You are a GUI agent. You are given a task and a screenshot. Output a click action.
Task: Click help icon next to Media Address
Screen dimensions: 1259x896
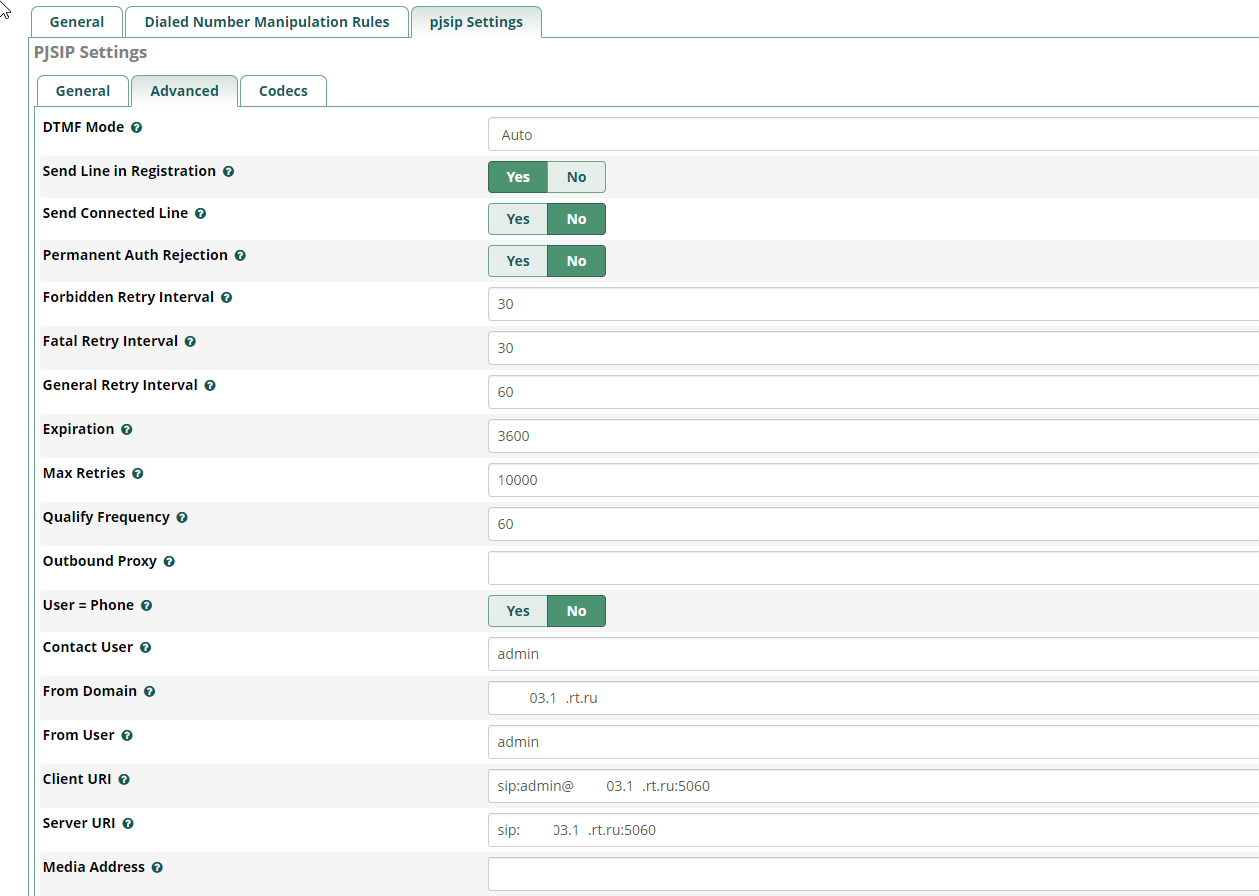[157, 868]
